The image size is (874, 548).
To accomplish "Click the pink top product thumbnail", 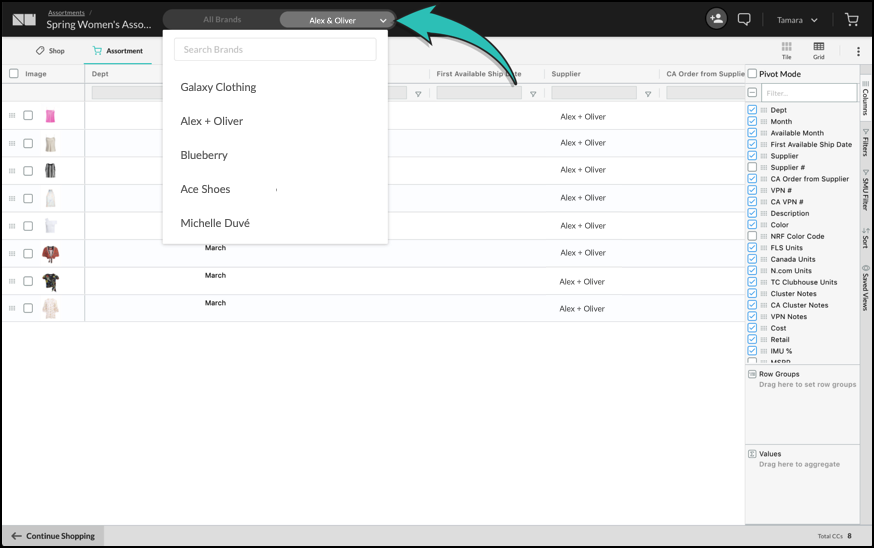I will coord(50,116).
